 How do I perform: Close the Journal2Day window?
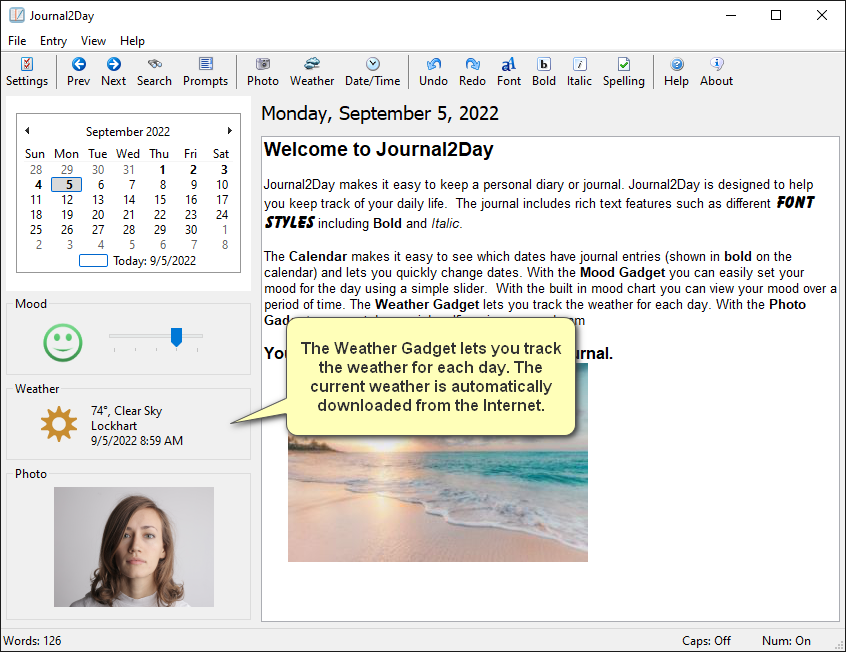pyautogui.click(x=822, y=15)
